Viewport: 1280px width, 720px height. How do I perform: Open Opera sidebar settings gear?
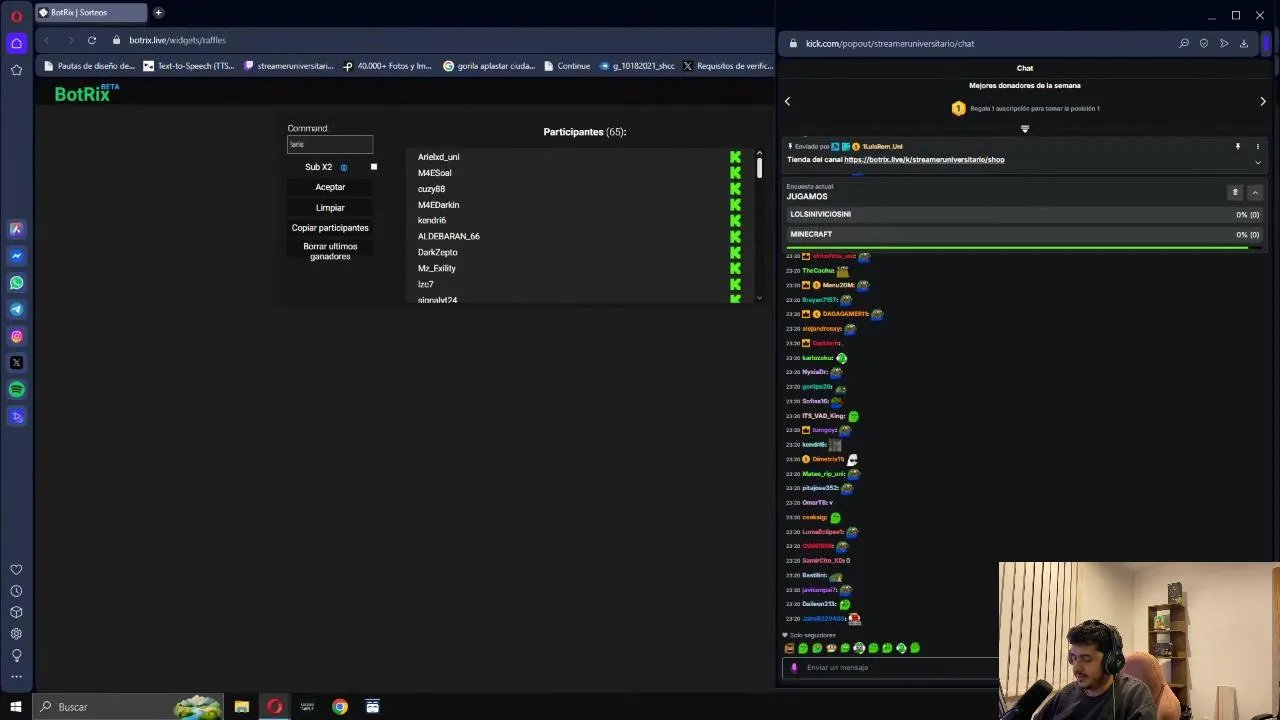16,634
